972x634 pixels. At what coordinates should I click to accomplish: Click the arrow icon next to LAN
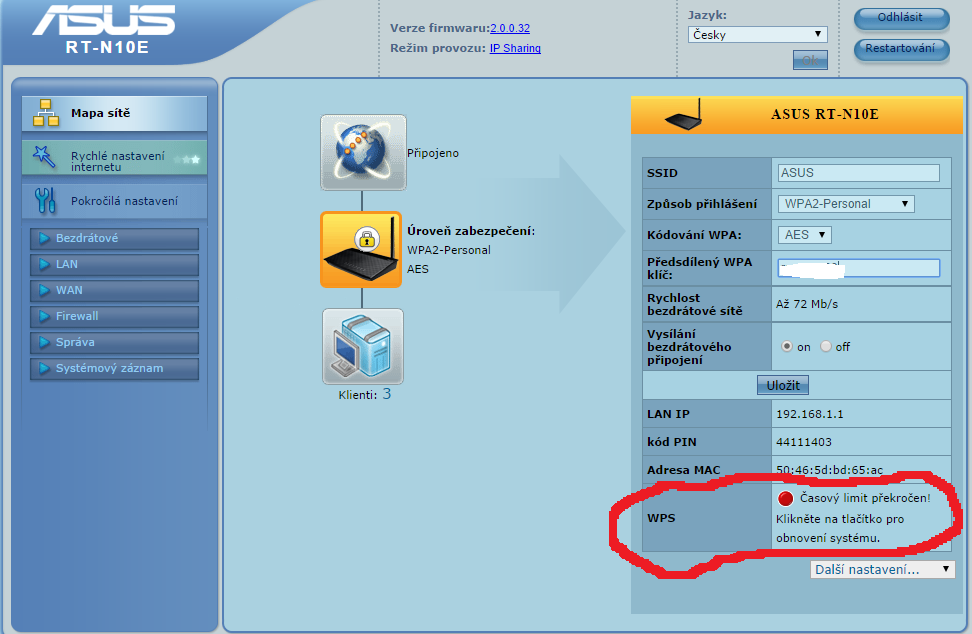click(x=44, y=264)
